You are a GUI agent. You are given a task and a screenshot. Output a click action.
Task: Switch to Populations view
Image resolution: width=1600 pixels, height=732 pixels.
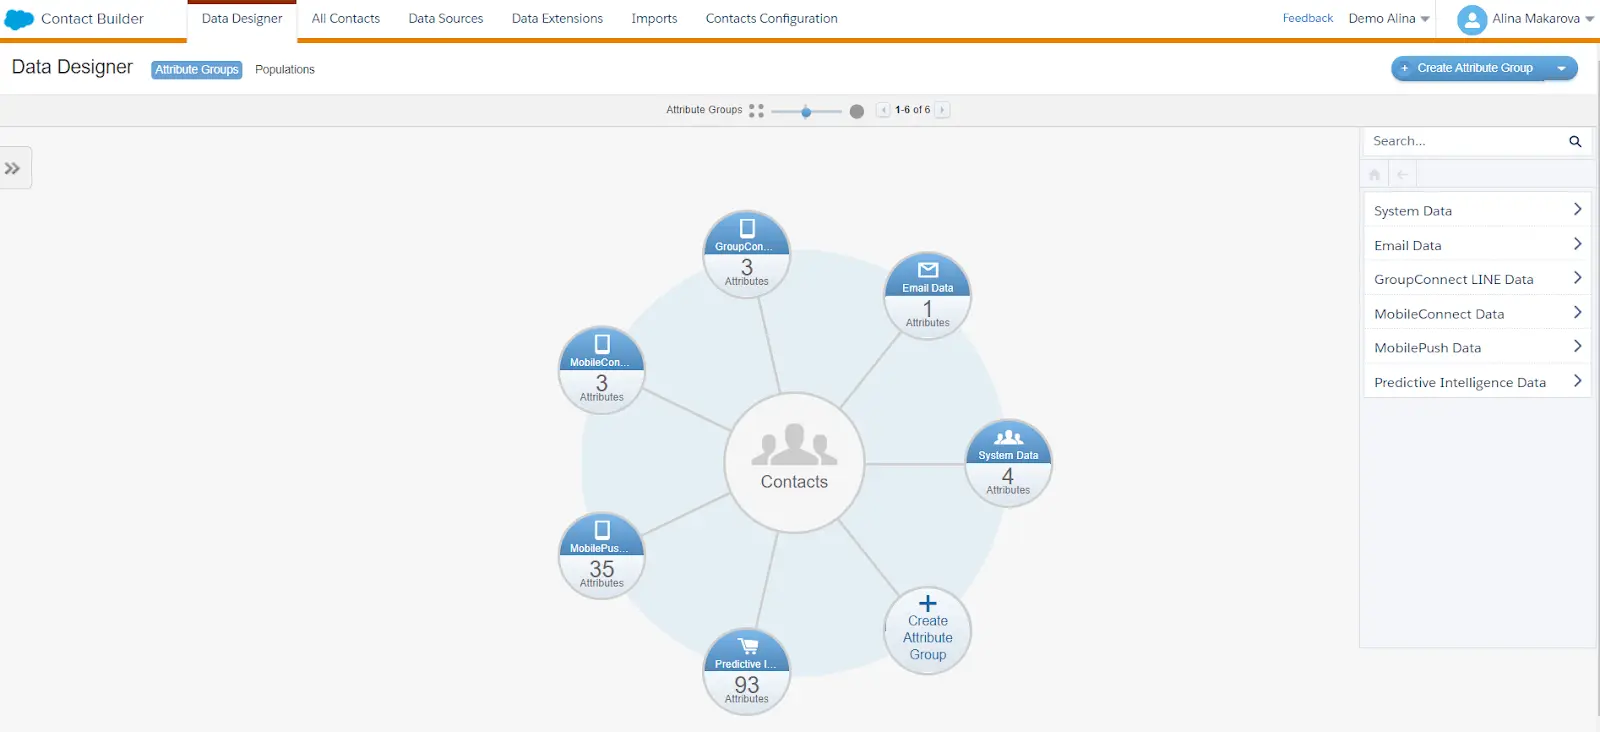(285, 70)
